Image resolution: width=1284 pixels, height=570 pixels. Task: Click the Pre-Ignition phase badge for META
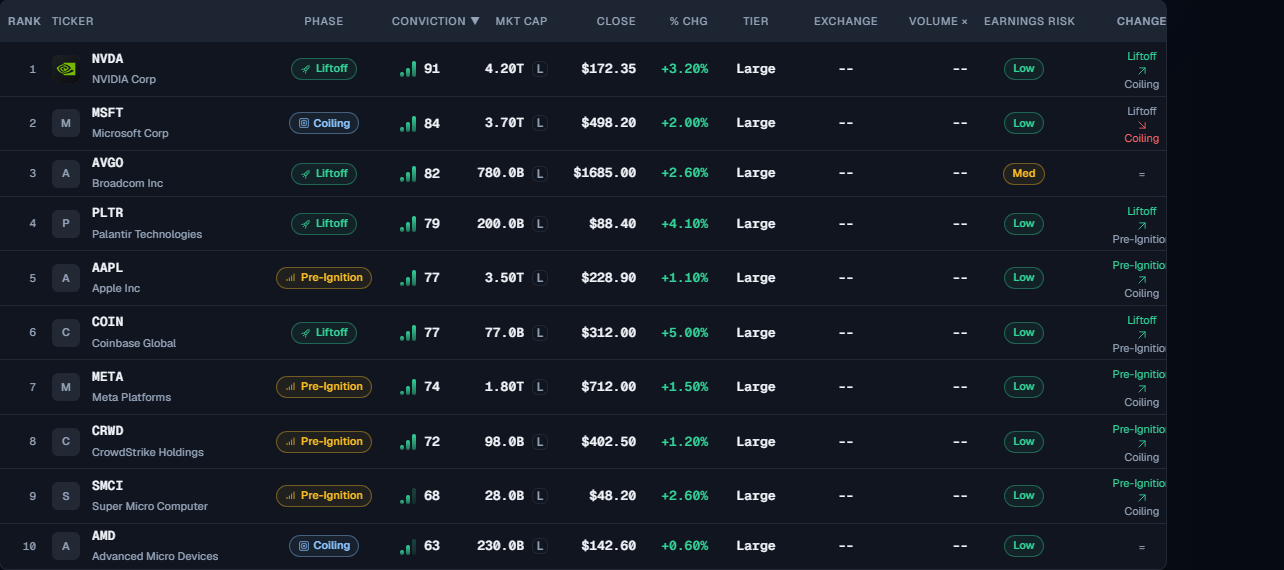click(324, 387)
